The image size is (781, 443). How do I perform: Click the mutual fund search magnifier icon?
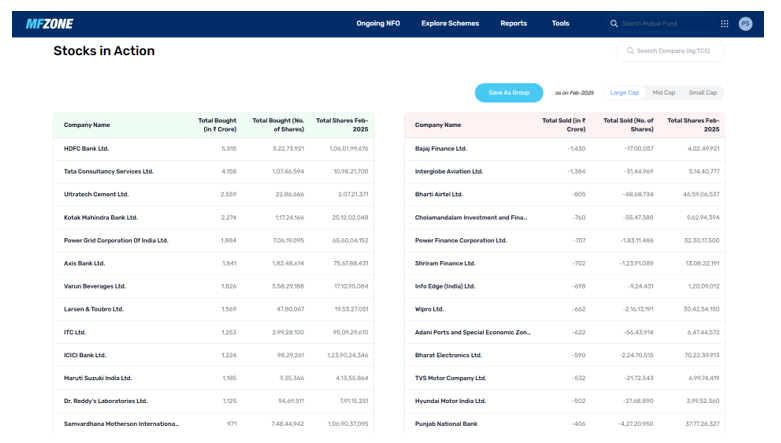pos(614,23)
